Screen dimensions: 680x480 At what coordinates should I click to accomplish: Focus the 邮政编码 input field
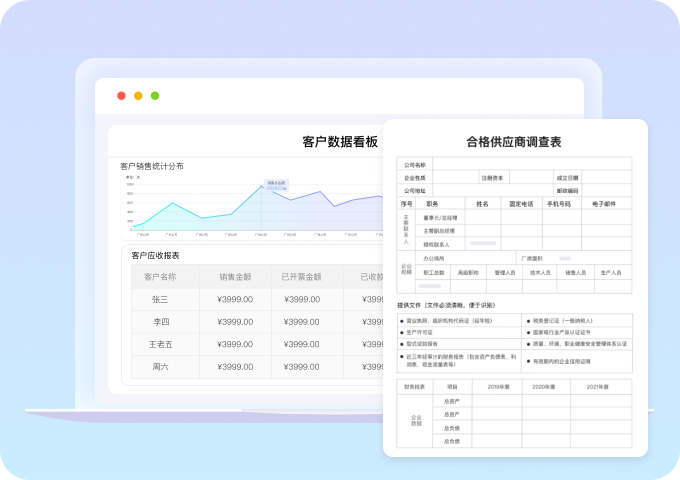[x=606, y=190]
